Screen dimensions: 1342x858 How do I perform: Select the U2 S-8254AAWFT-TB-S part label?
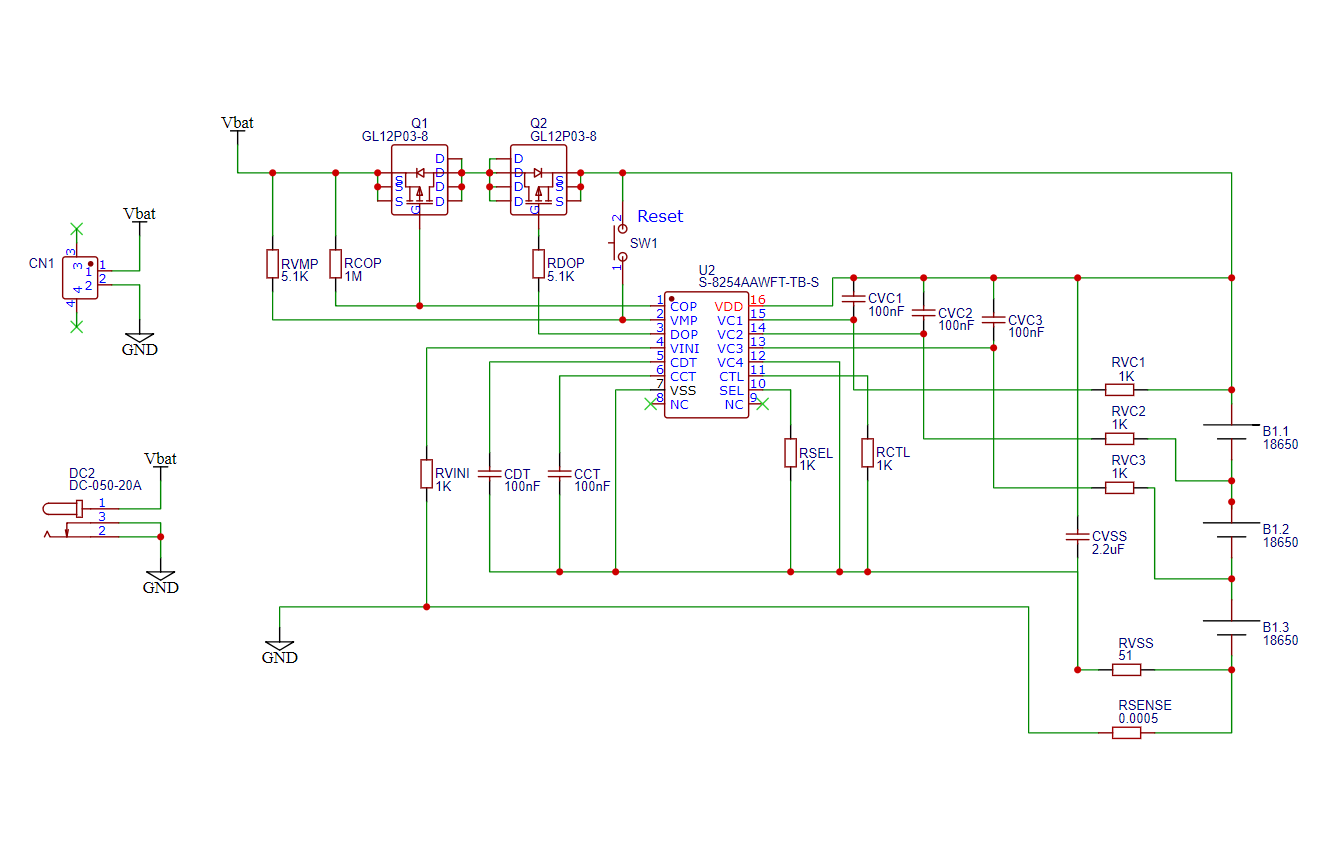click(x=758, y=283)
